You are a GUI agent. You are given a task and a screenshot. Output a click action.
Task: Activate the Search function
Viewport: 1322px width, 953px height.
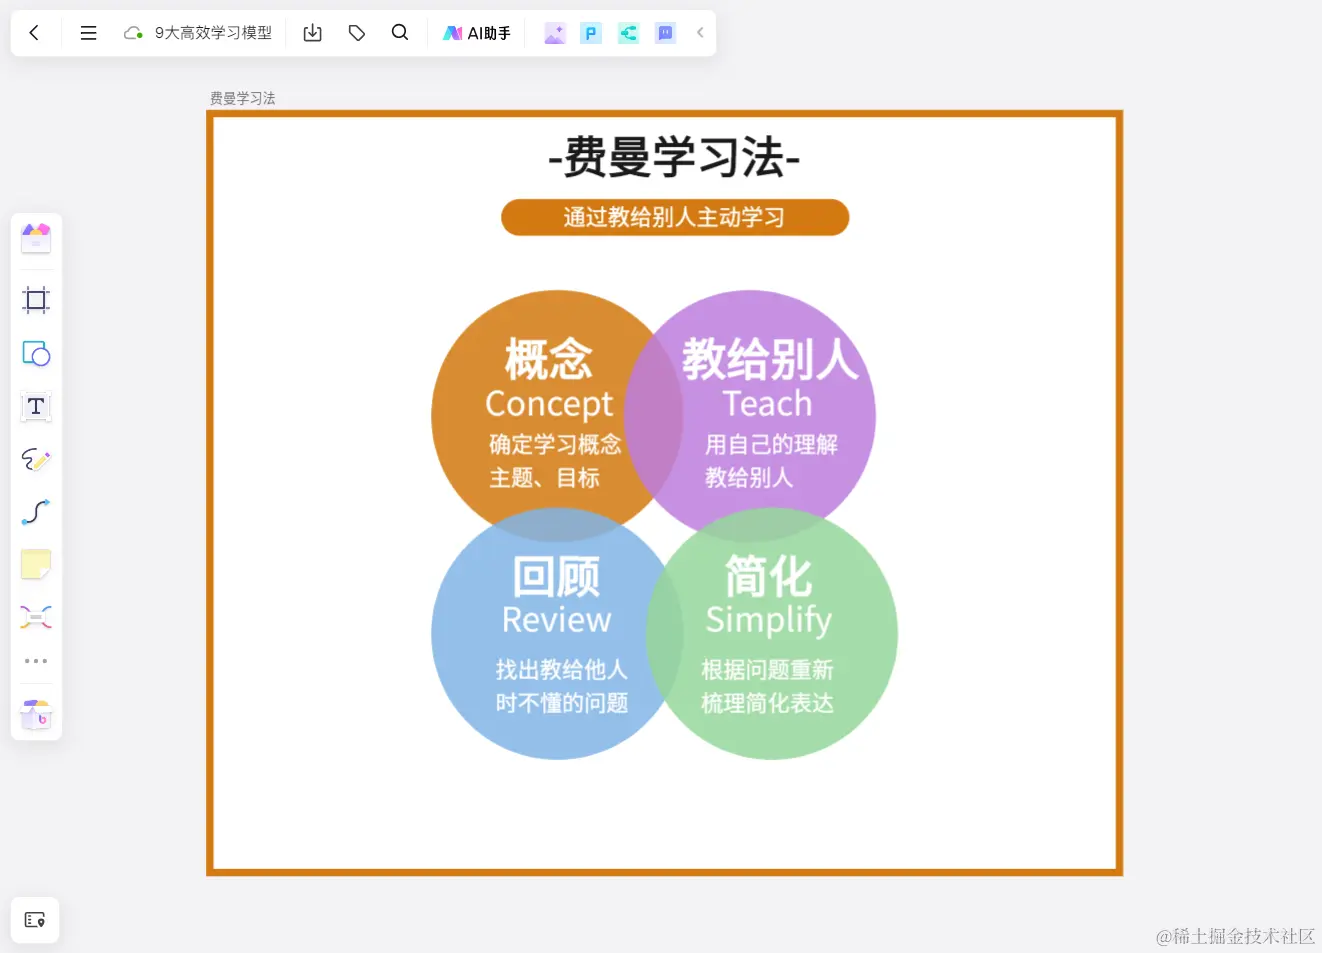click(x=400, y=32)
